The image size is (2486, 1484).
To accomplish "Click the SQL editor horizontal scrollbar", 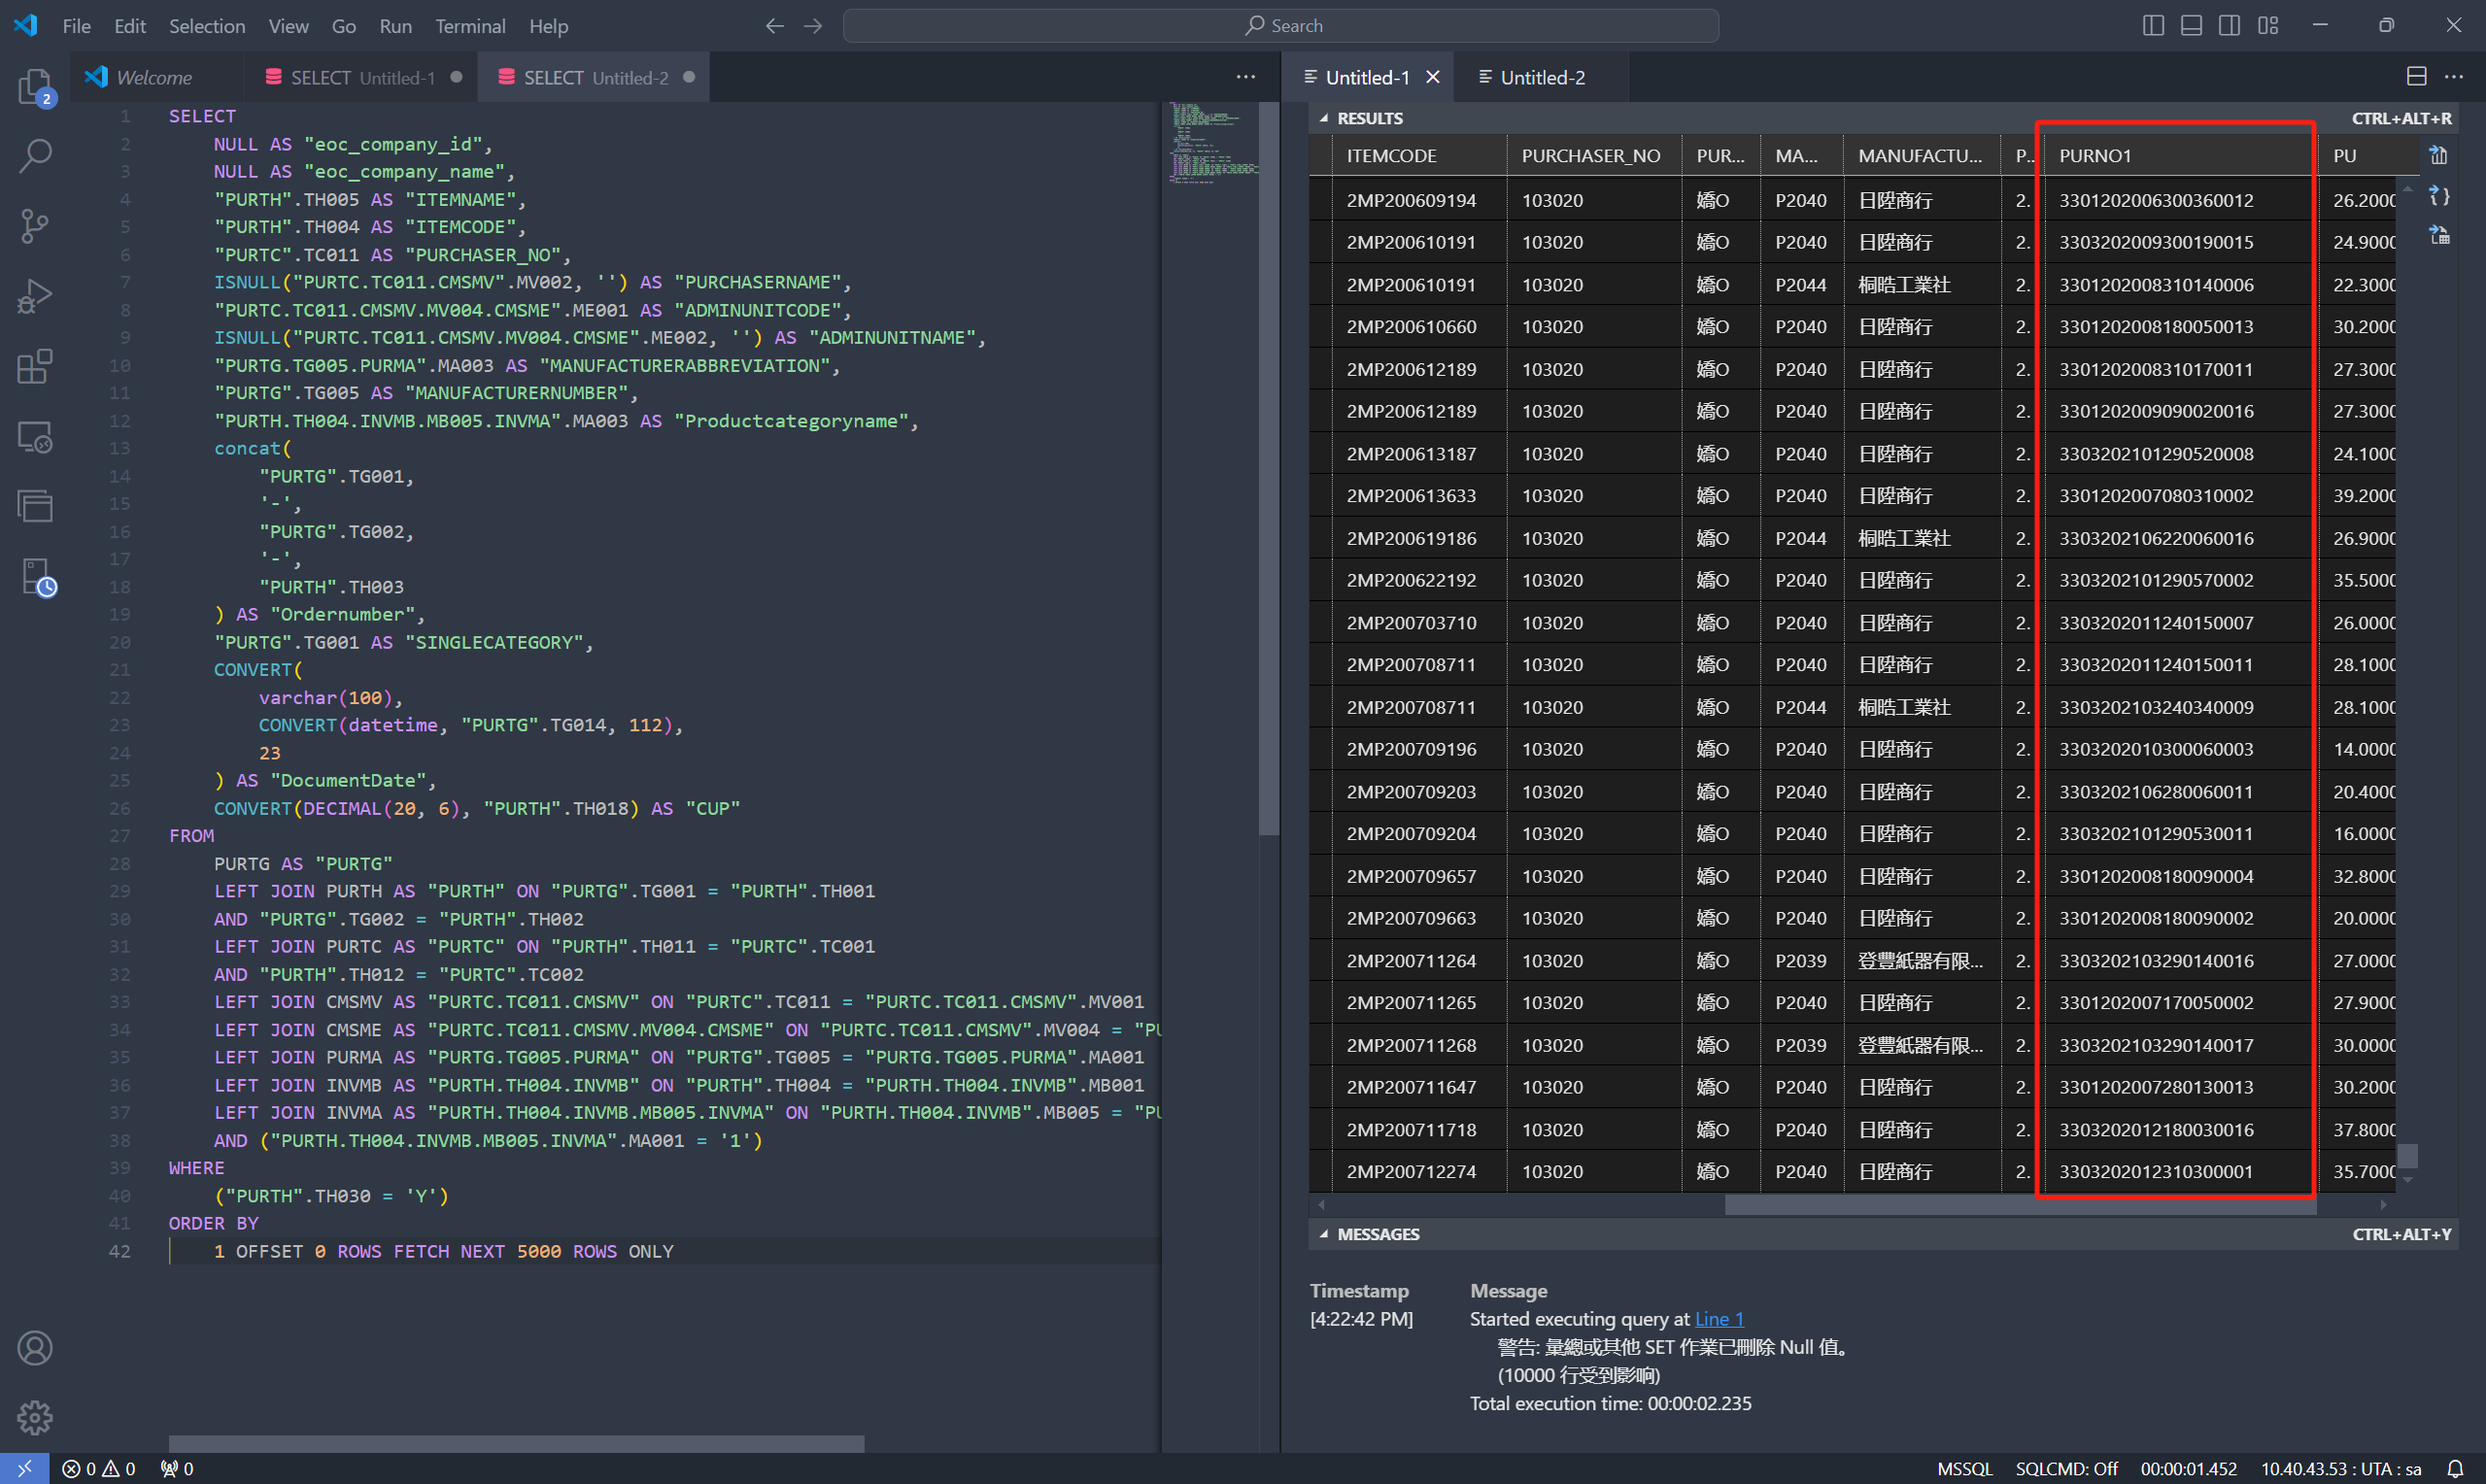I will [516, 1444].
